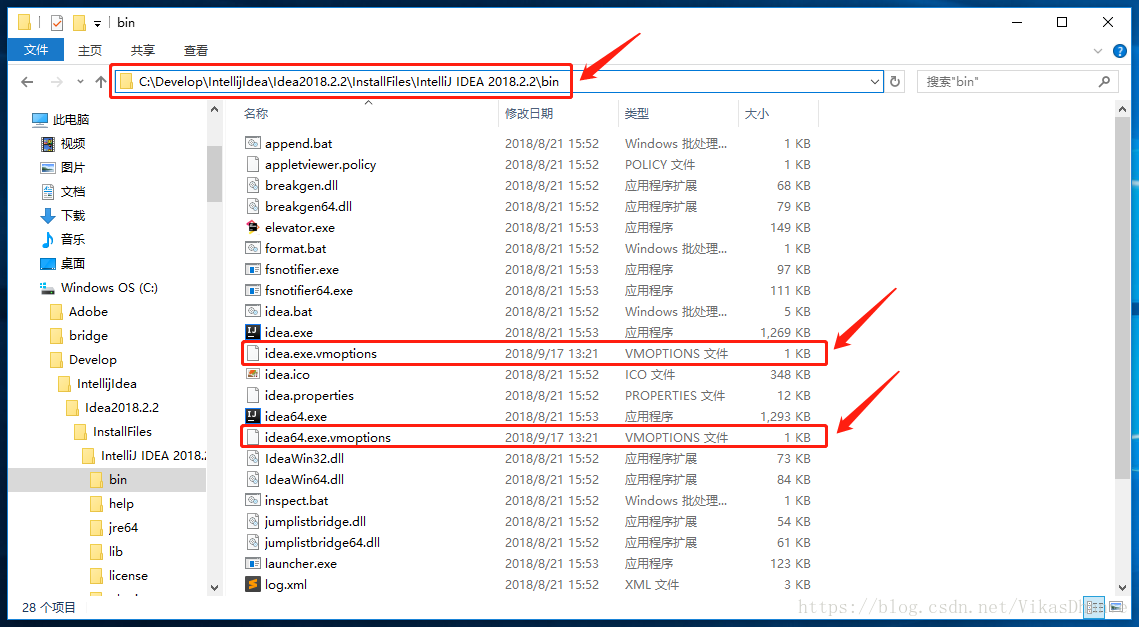Open the quick access toolbar customize dropdown

(x=97, y=24)
